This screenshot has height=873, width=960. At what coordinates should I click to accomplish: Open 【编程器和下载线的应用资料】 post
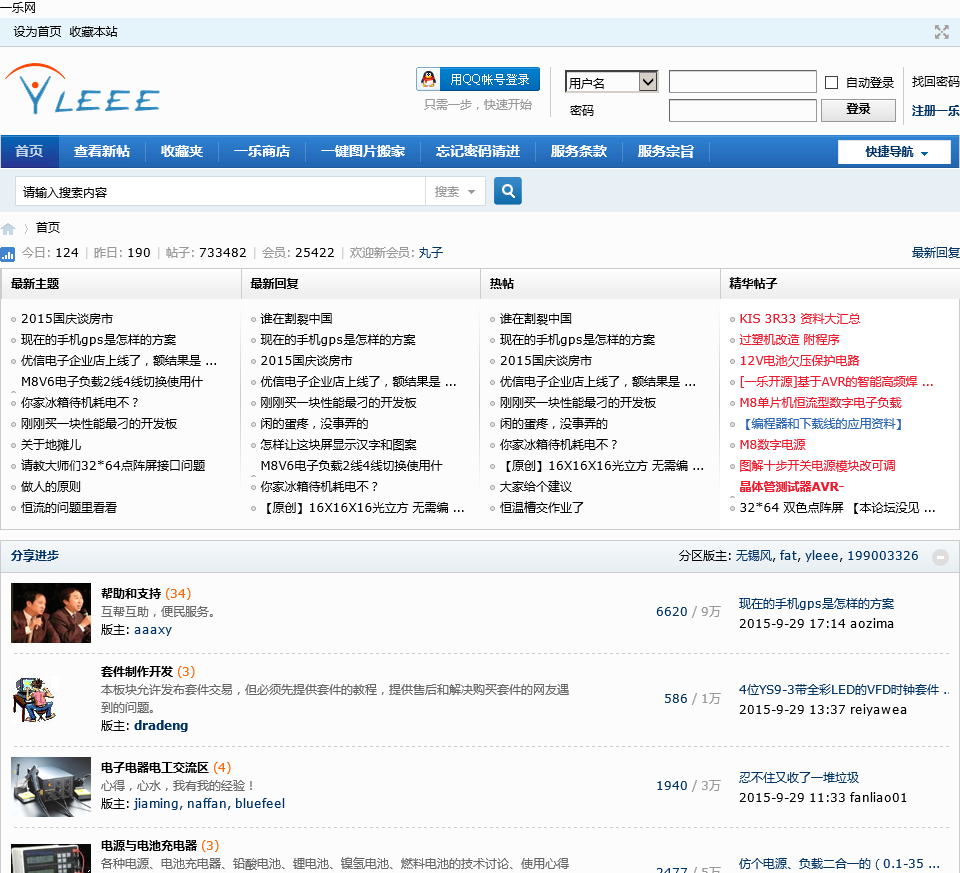click(x=821, y=424)
